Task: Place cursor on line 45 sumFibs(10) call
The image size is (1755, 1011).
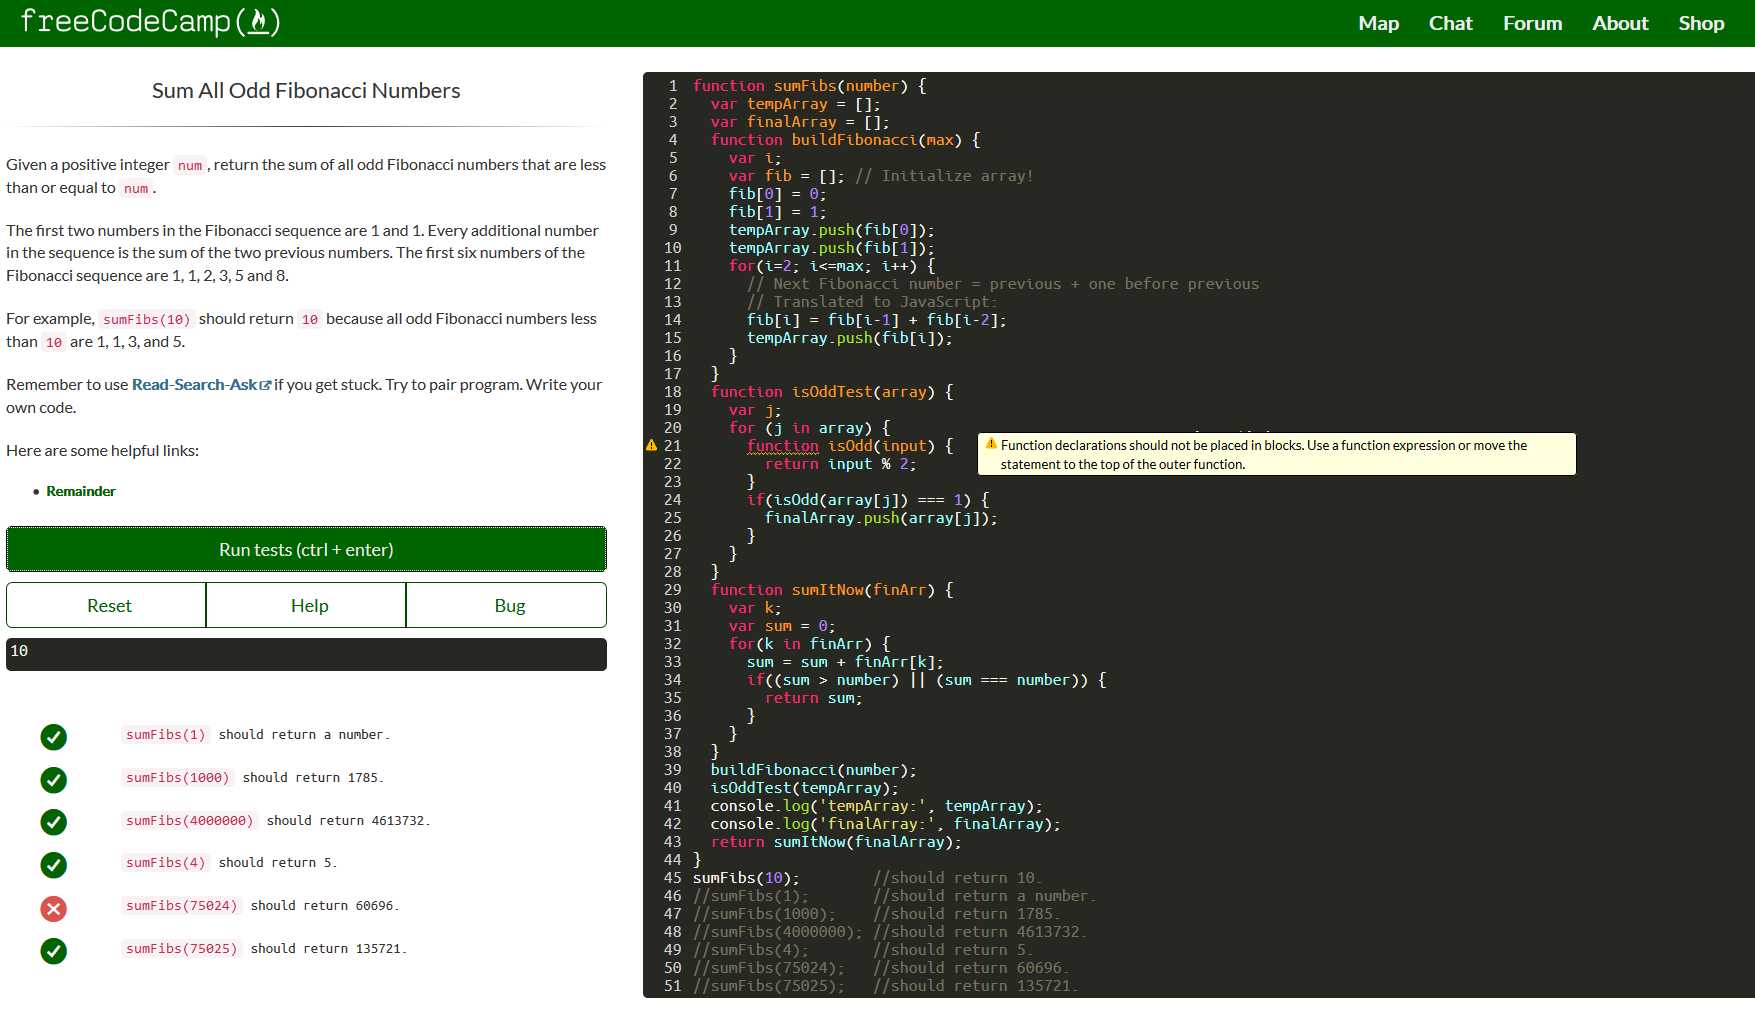Action: pos(746,878)
